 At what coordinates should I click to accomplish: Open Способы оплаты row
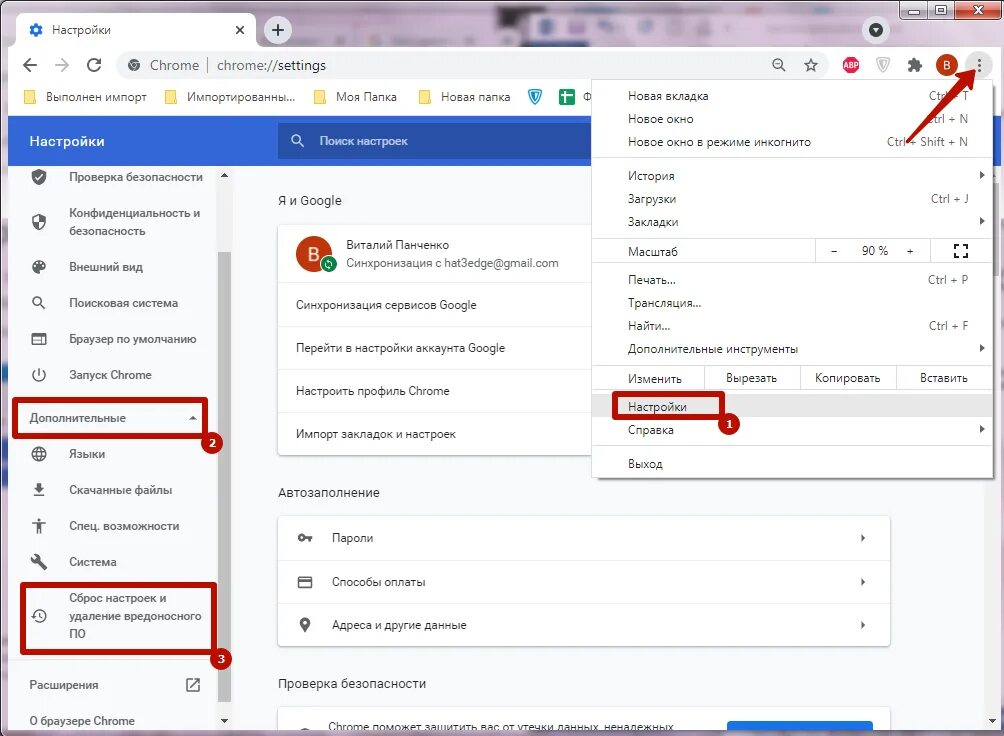pyautogui.click(x=583, y=582)
